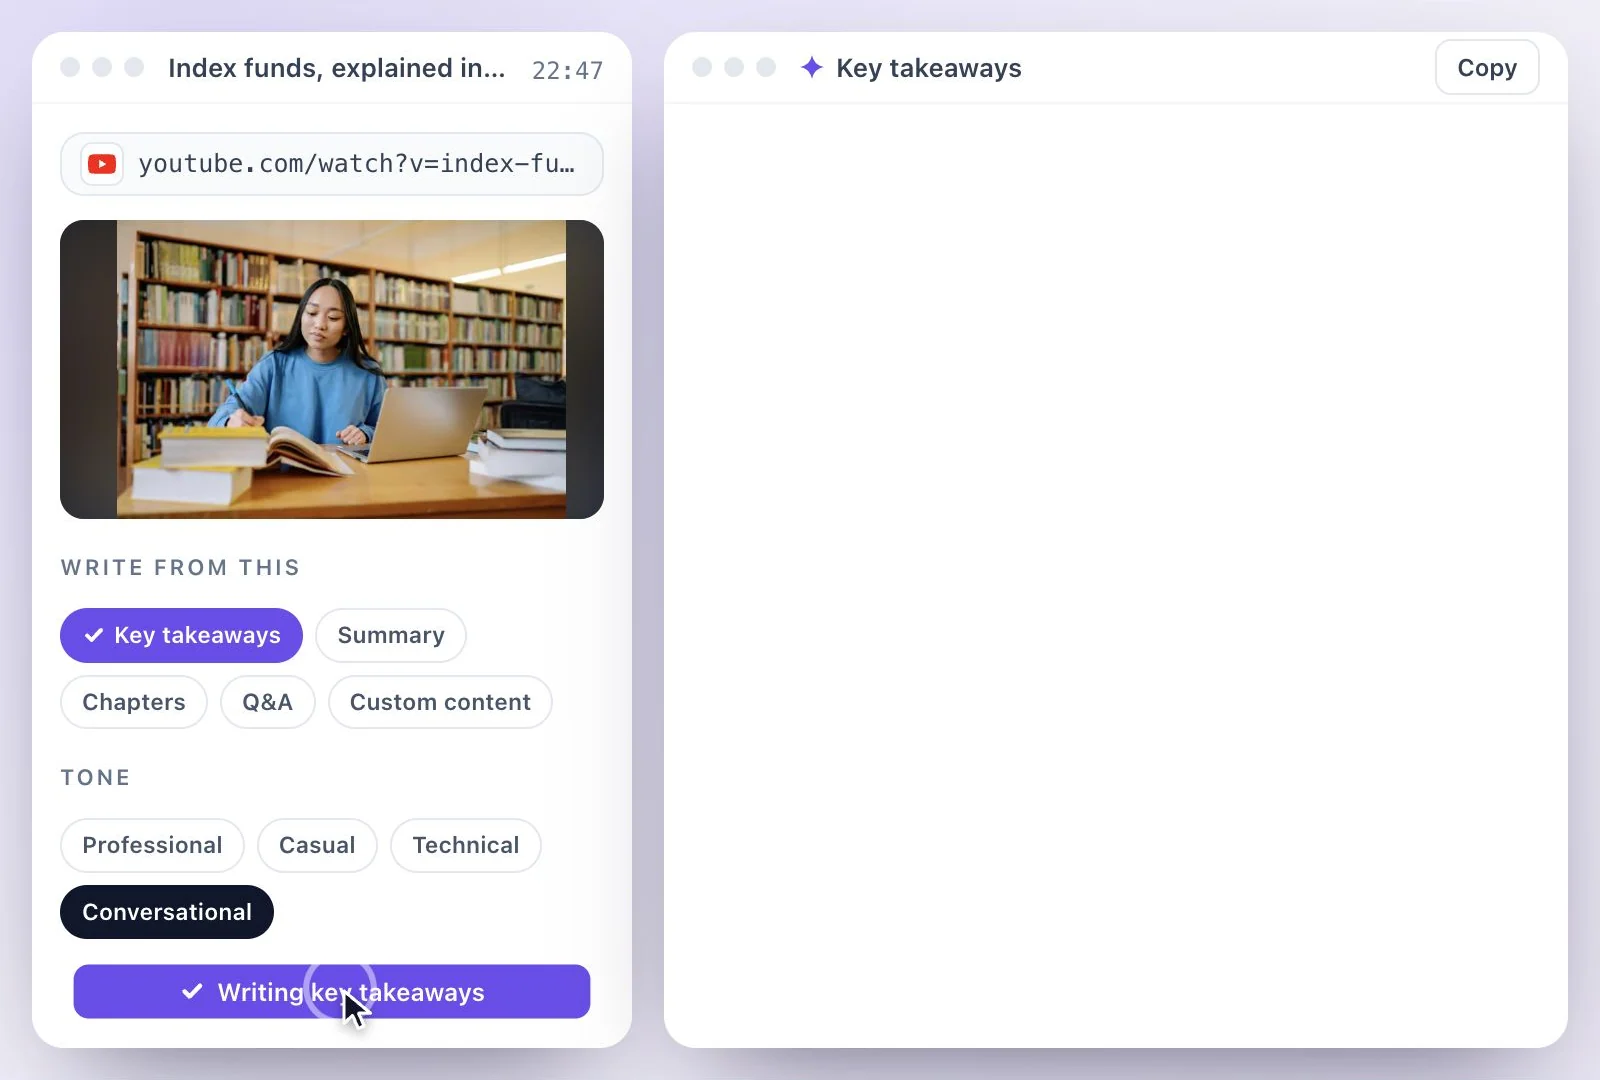This screenshot has width=1600, height=1080.
Task: Click the WRITE FROM THIS label
Action: click(180, 567)
